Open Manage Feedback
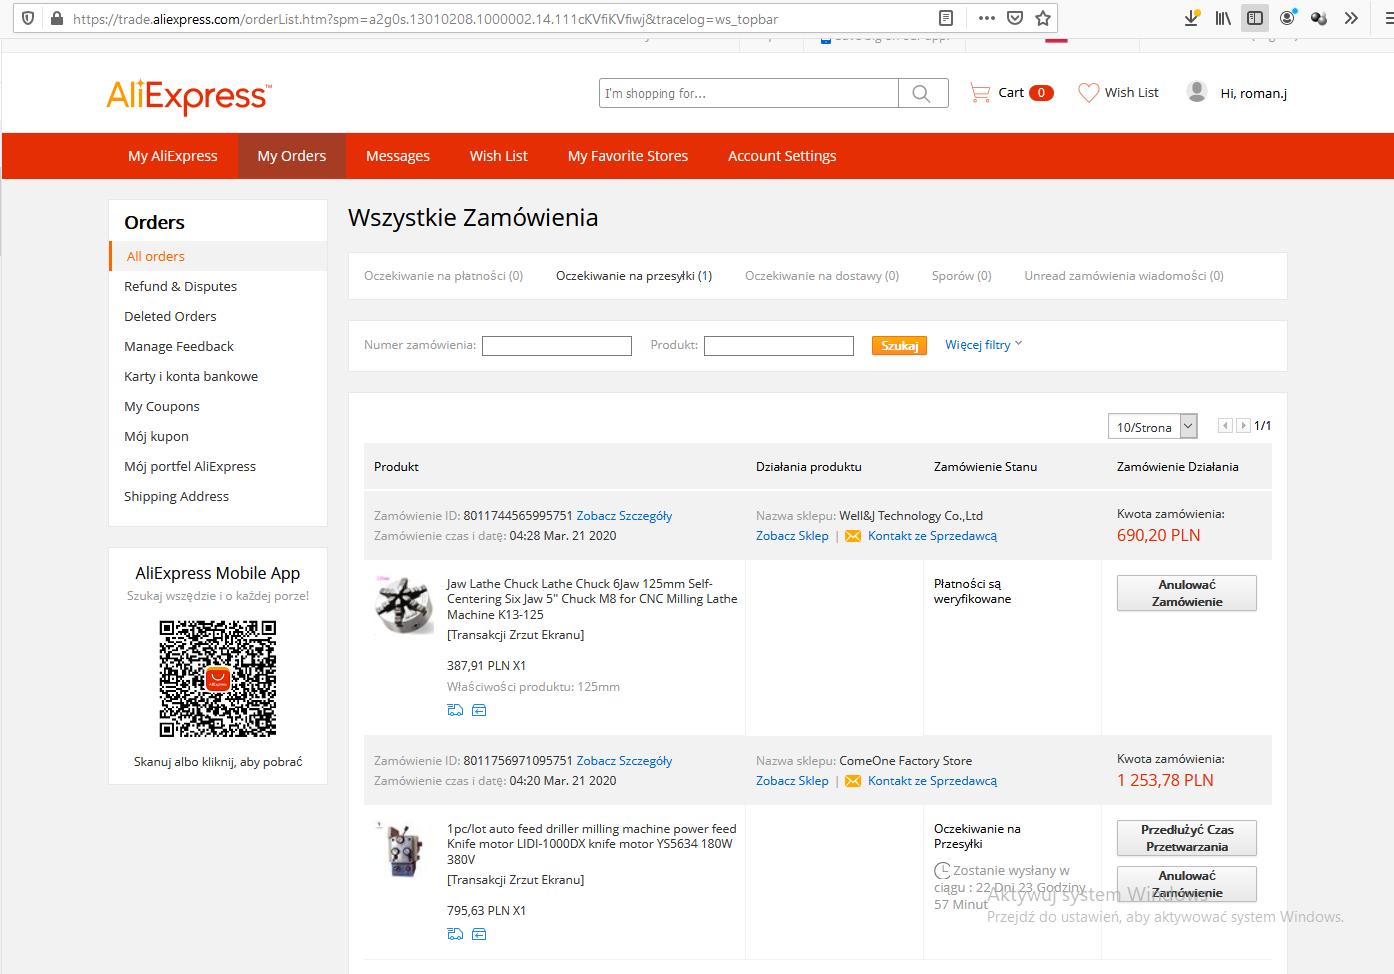Viewport: 1394px width, 974px height. point(179,346)
